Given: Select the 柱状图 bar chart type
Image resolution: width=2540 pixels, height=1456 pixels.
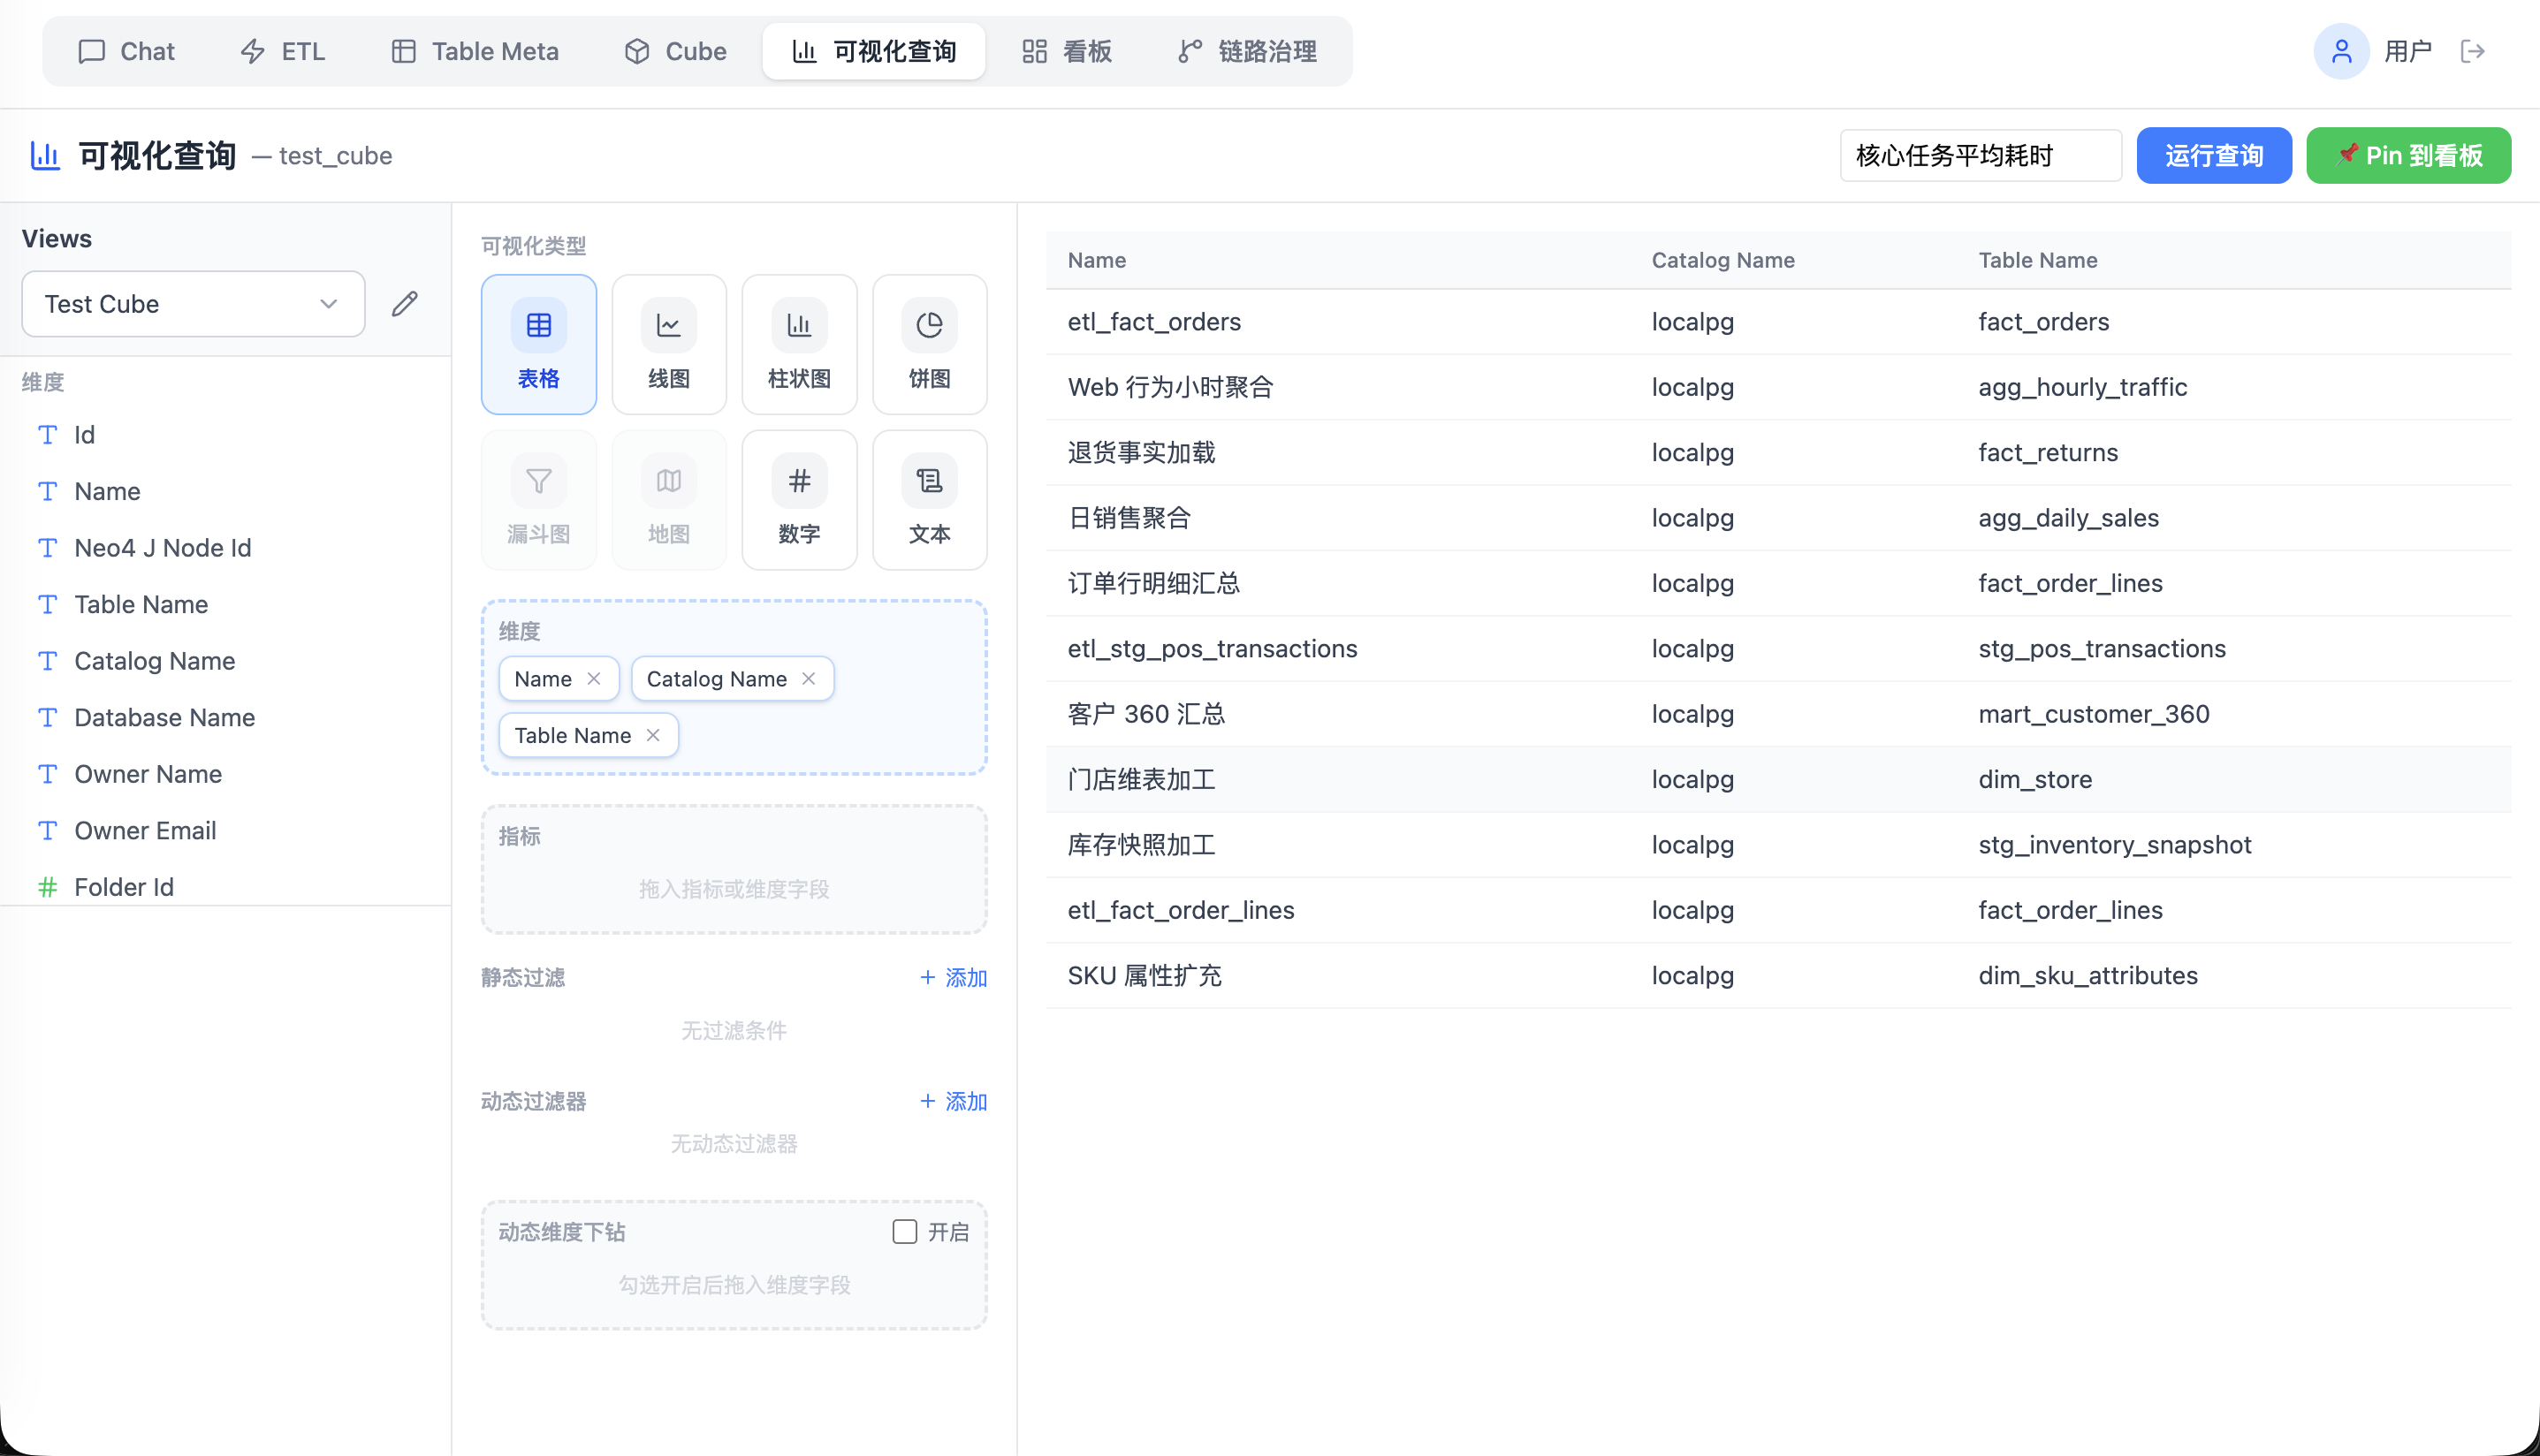Looking at the screenshot, I should click(799, 344).
